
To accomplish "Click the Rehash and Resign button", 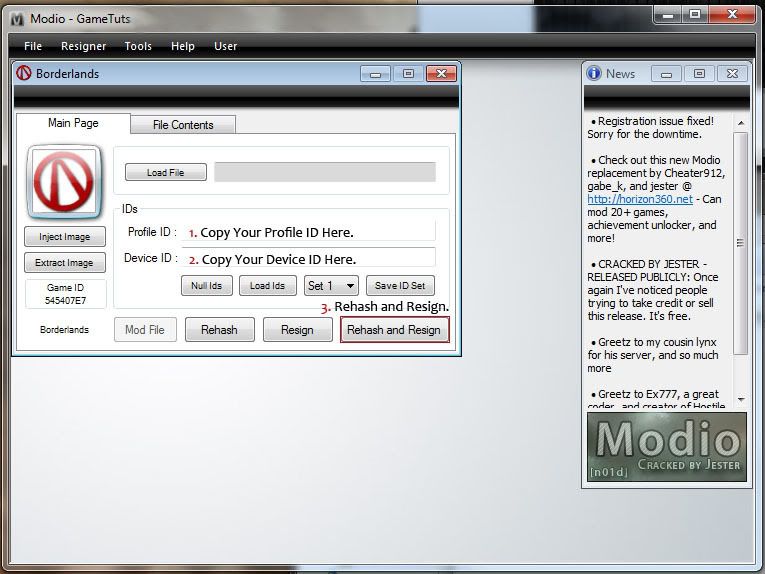I will point(394,330).
